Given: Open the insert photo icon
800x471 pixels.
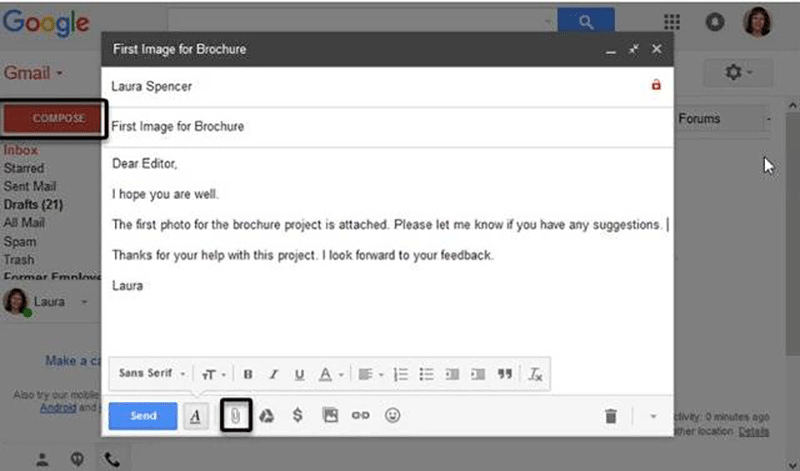Looking at the screenshot, I should 330,416.
